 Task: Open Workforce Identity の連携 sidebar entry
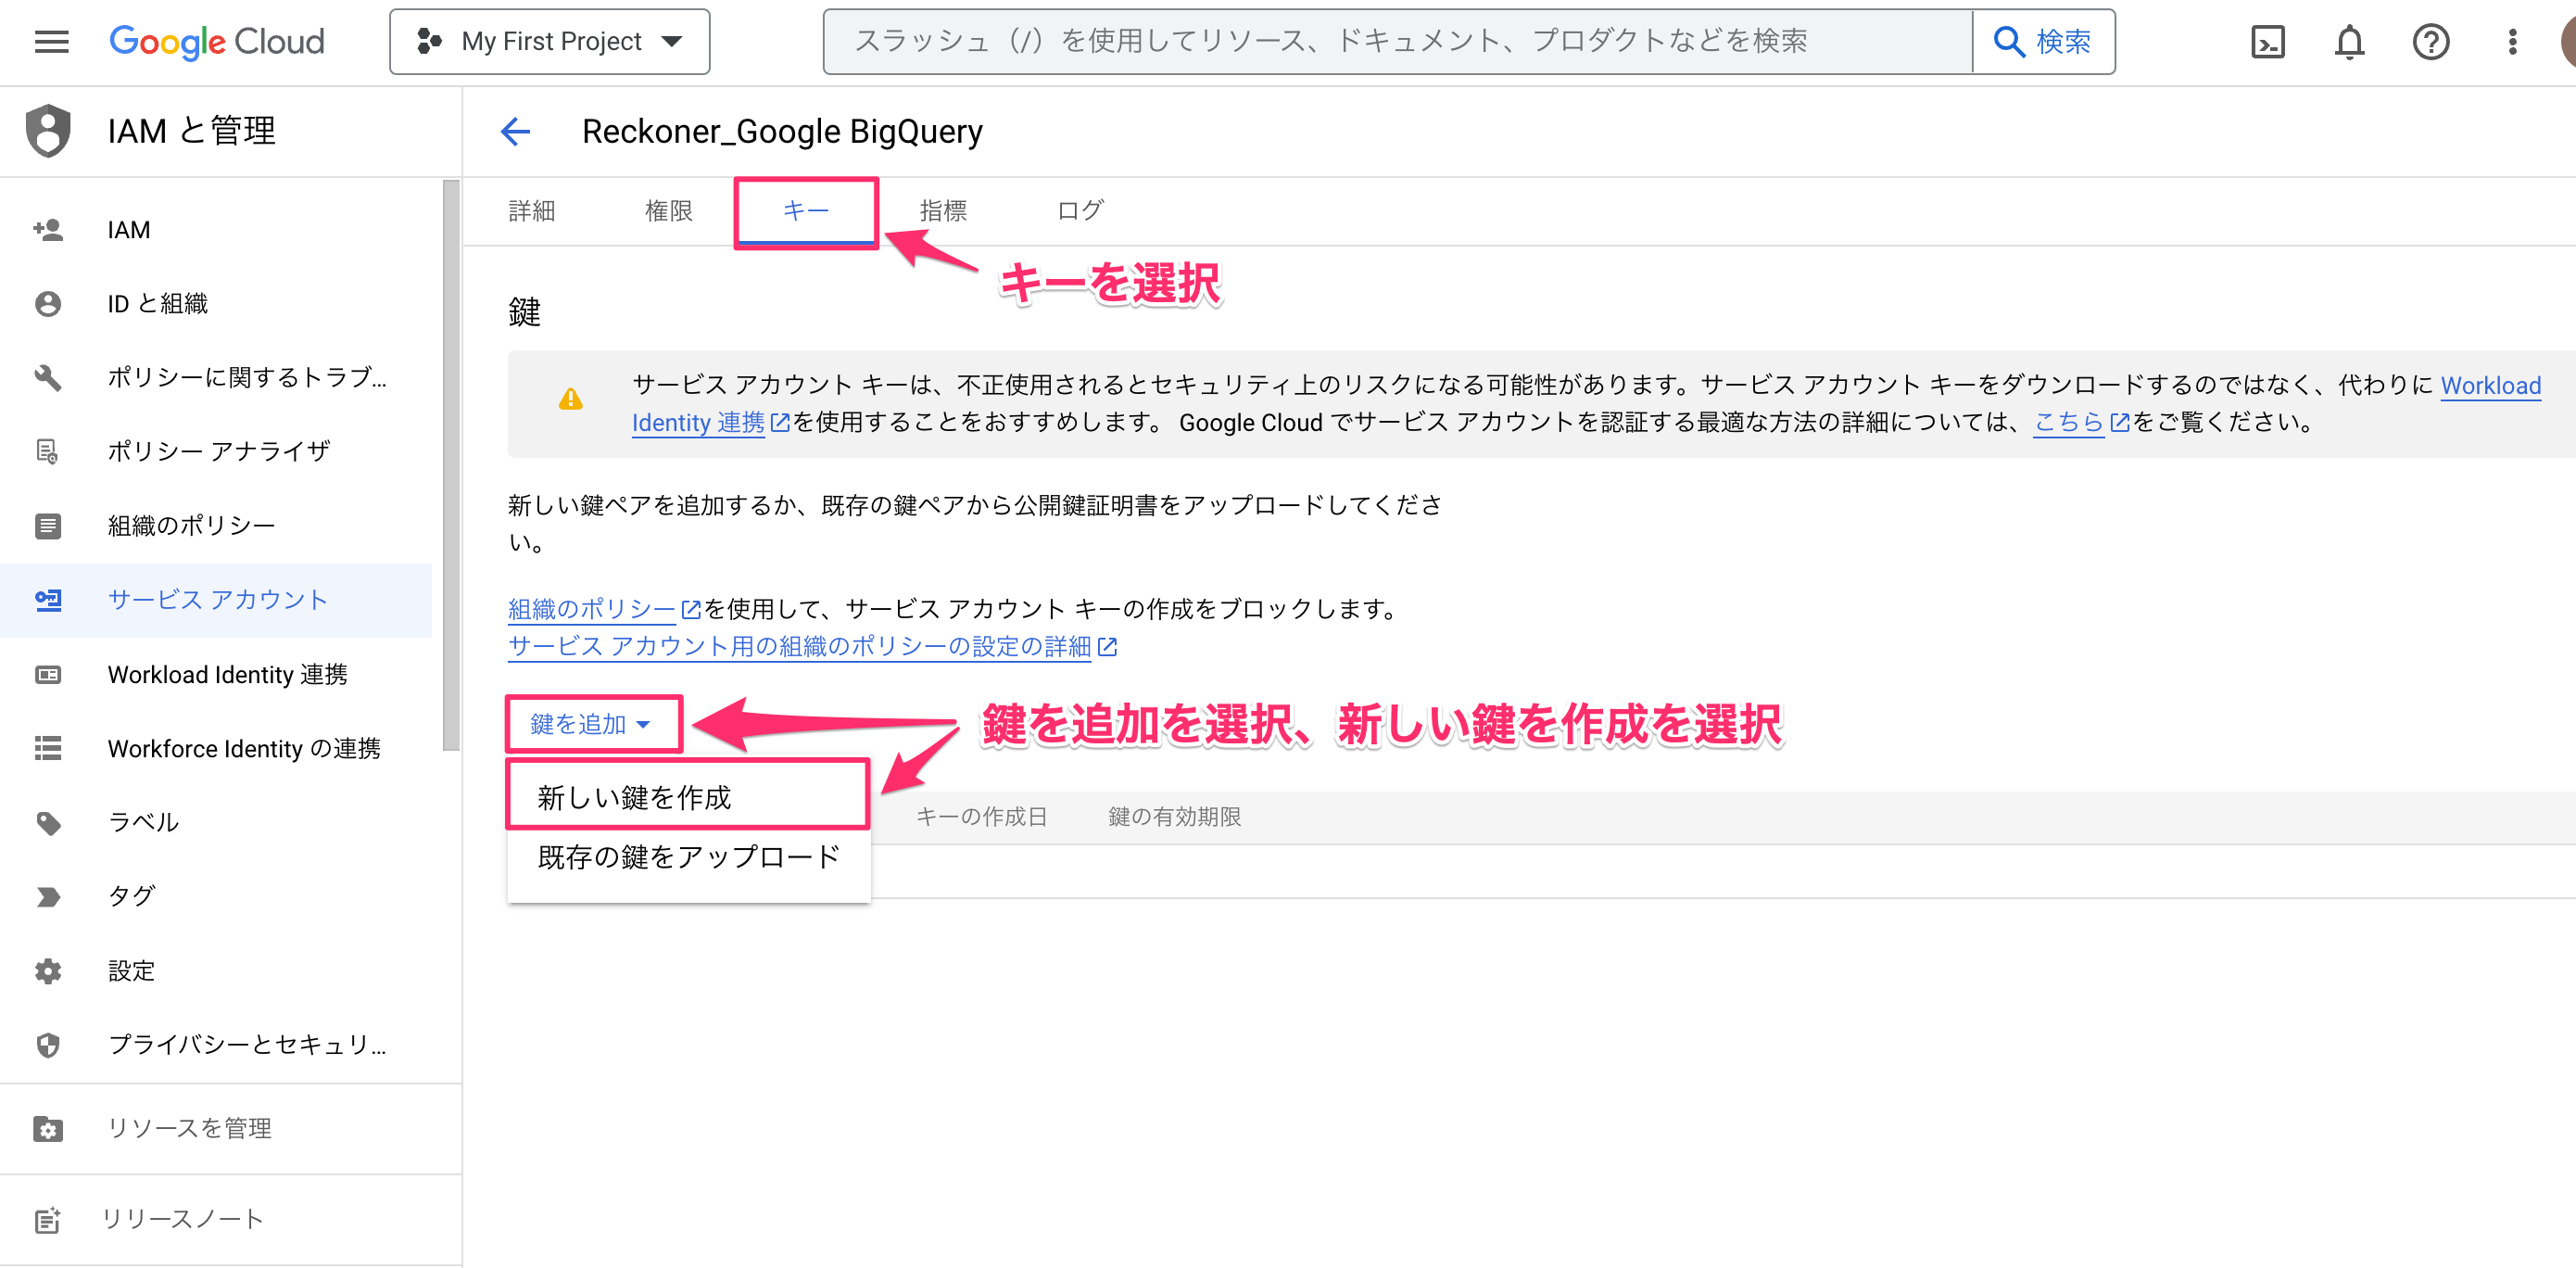[216, 749]
